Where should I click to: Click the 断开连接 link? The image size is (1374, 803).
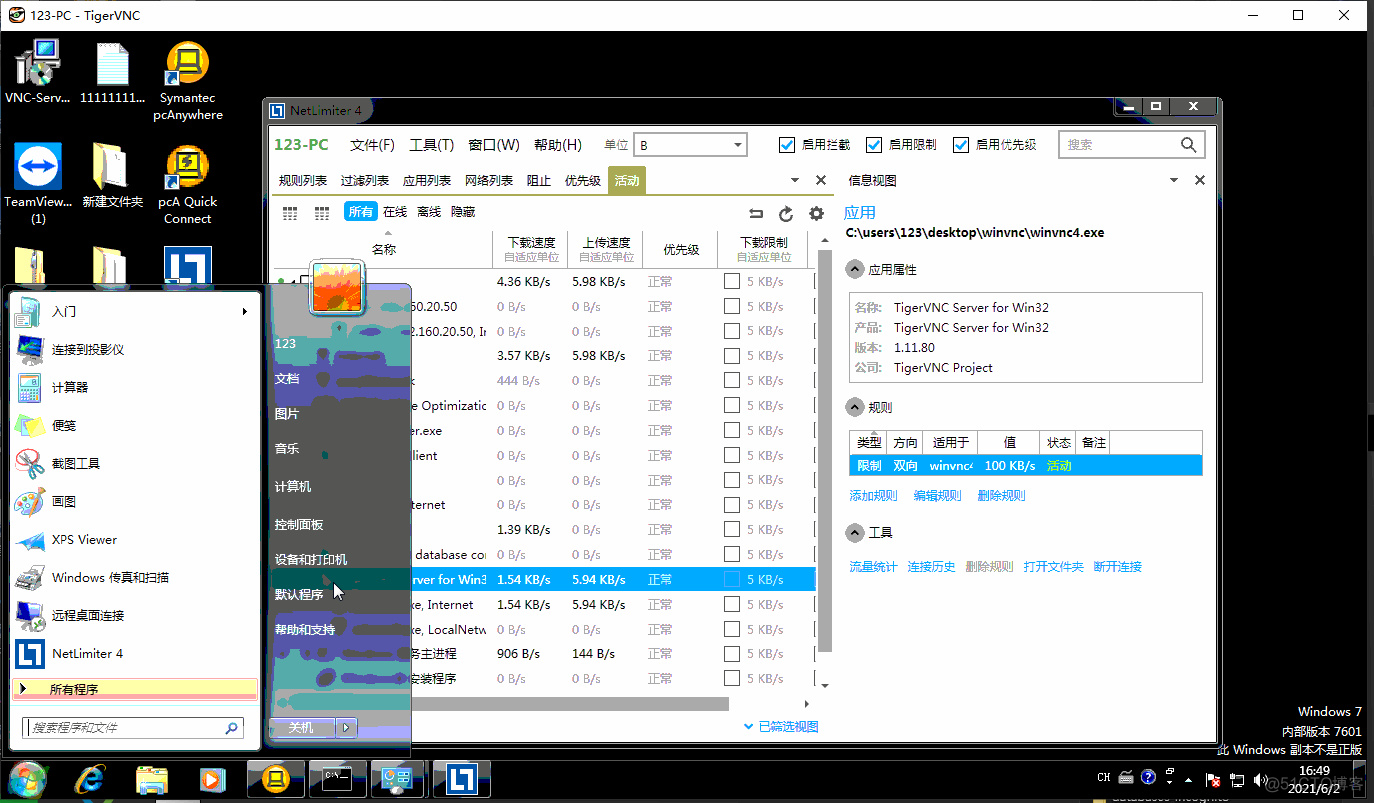[x=1117, y=567]
